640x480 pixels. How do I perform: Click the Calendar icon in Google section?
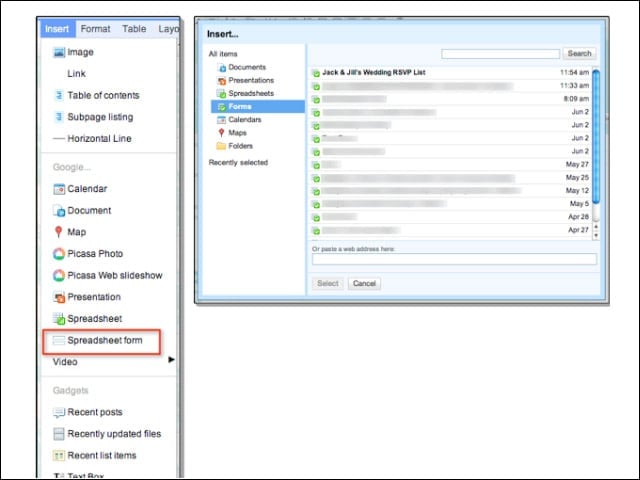[x=59, y=189]
